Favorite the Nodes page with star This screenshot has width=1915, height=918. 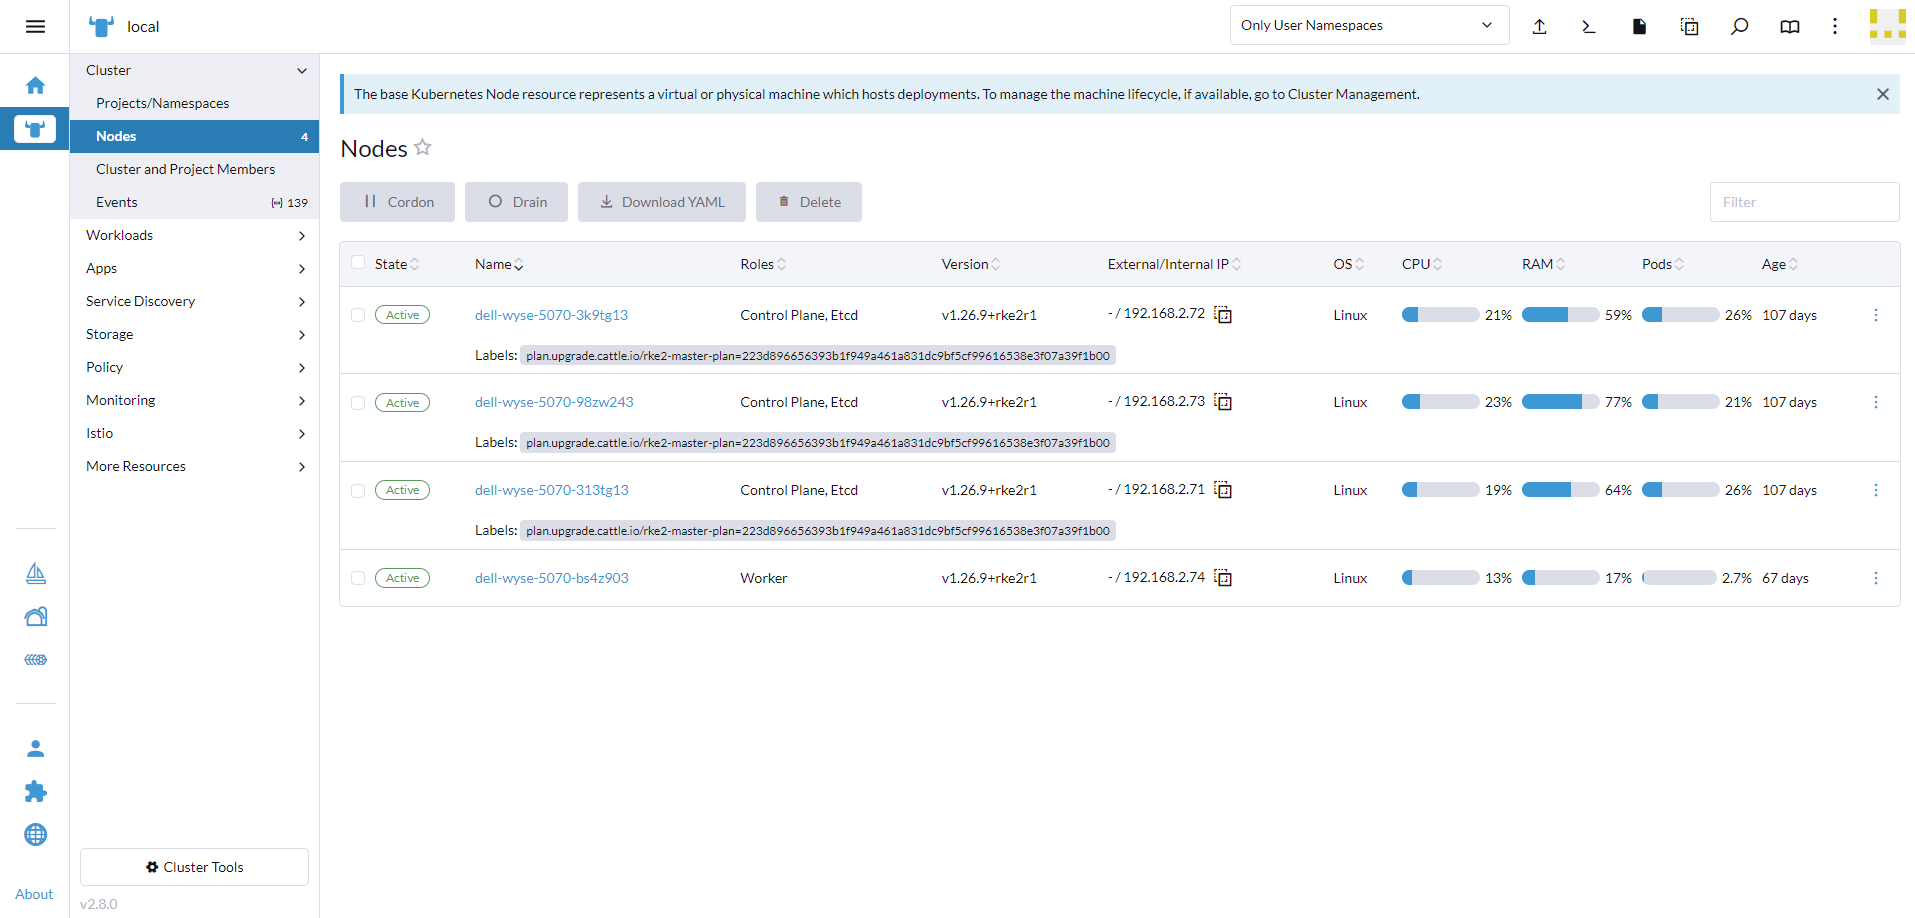423,148
